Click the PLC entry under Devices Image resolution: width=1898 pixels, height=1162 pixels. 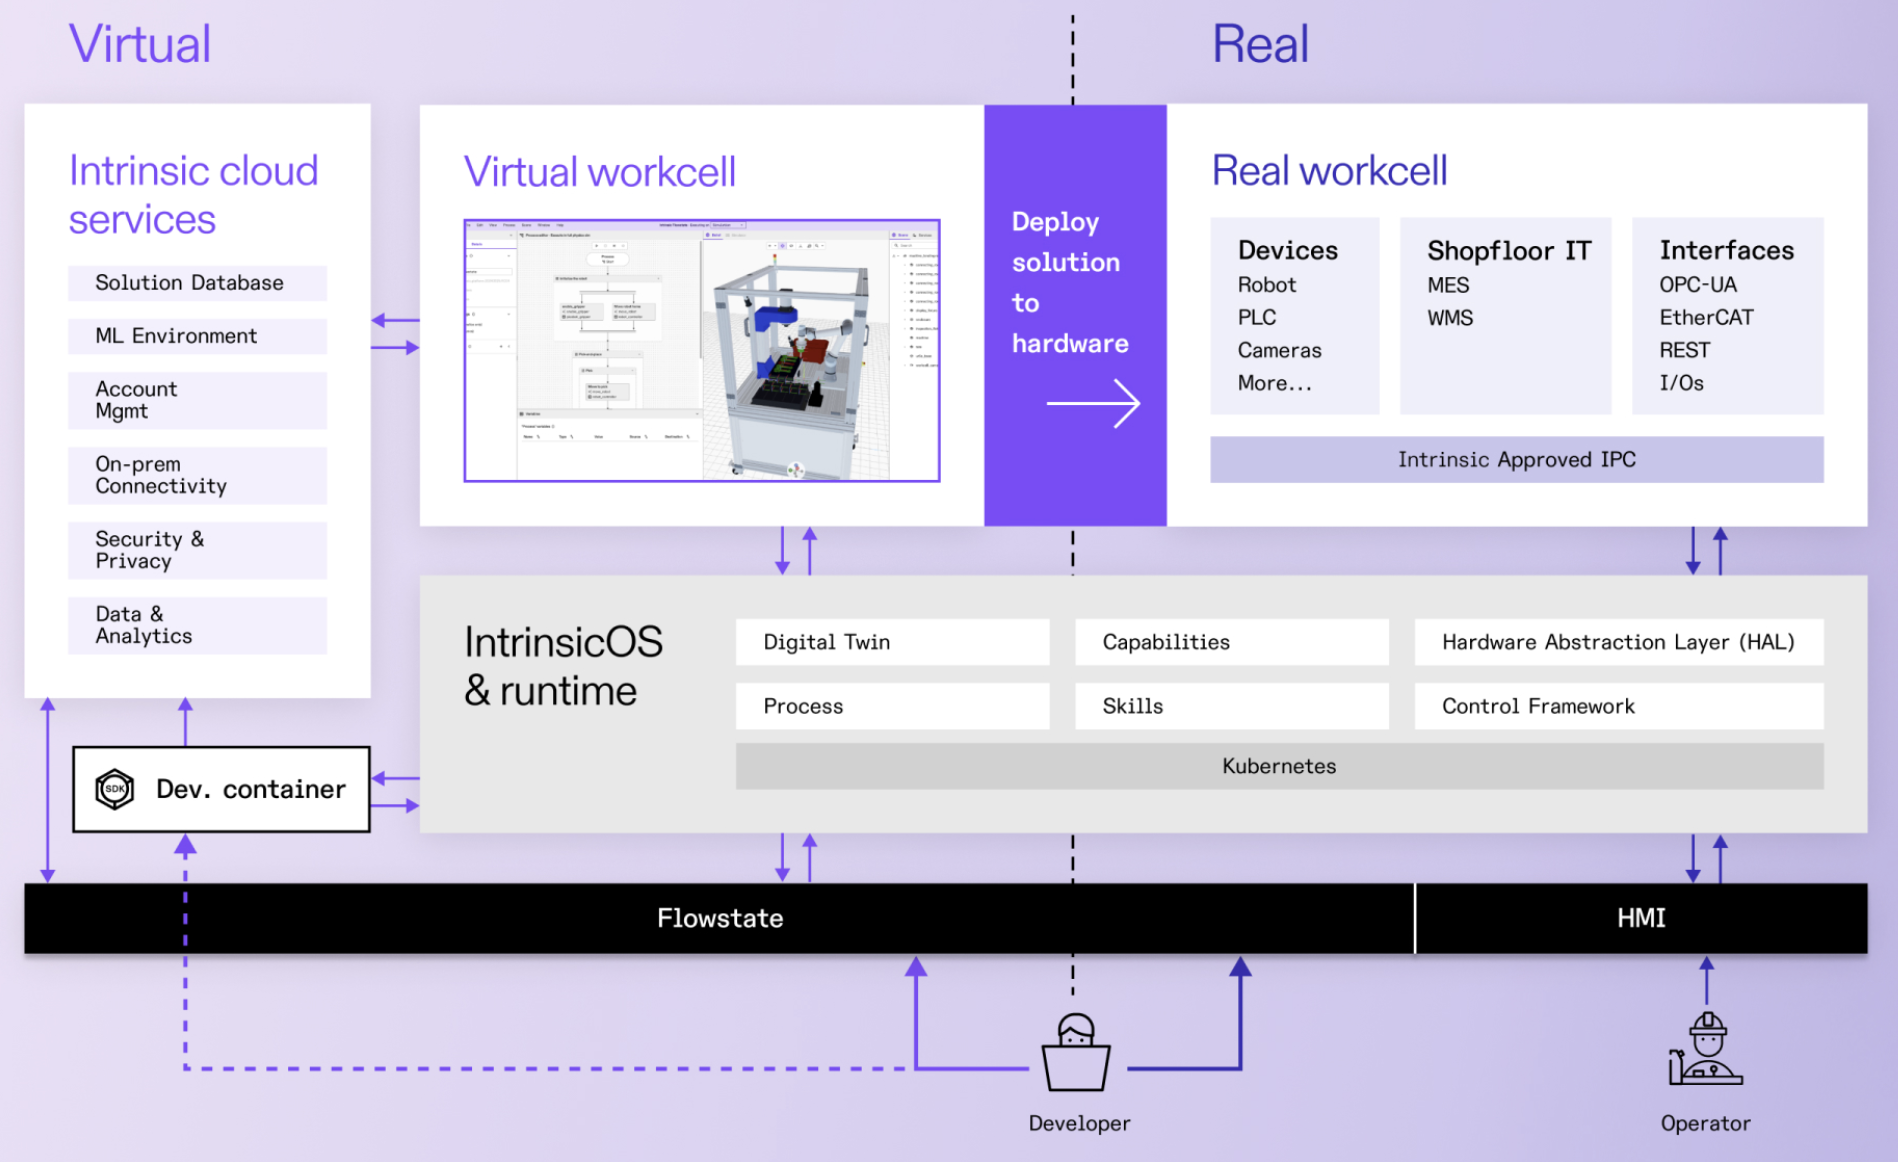1257,318
